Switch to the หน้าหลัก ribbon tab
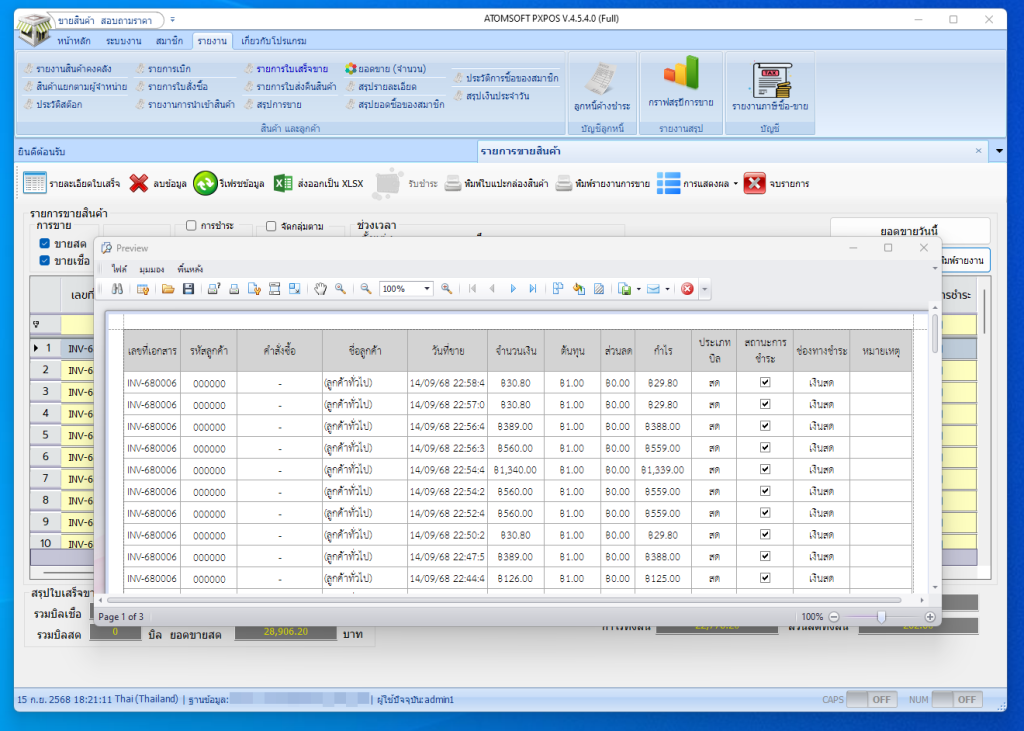The width and height of the screenshot is (1024, 731). coord(74,41)
